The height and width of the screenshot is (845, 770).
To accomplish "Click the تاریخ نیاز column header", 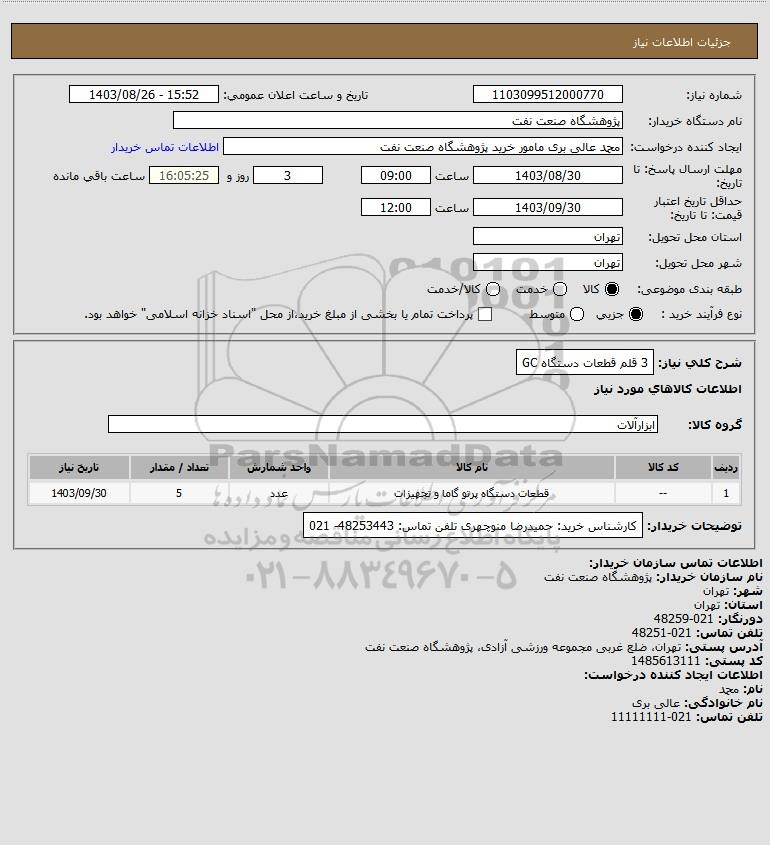I will point(79,467).
